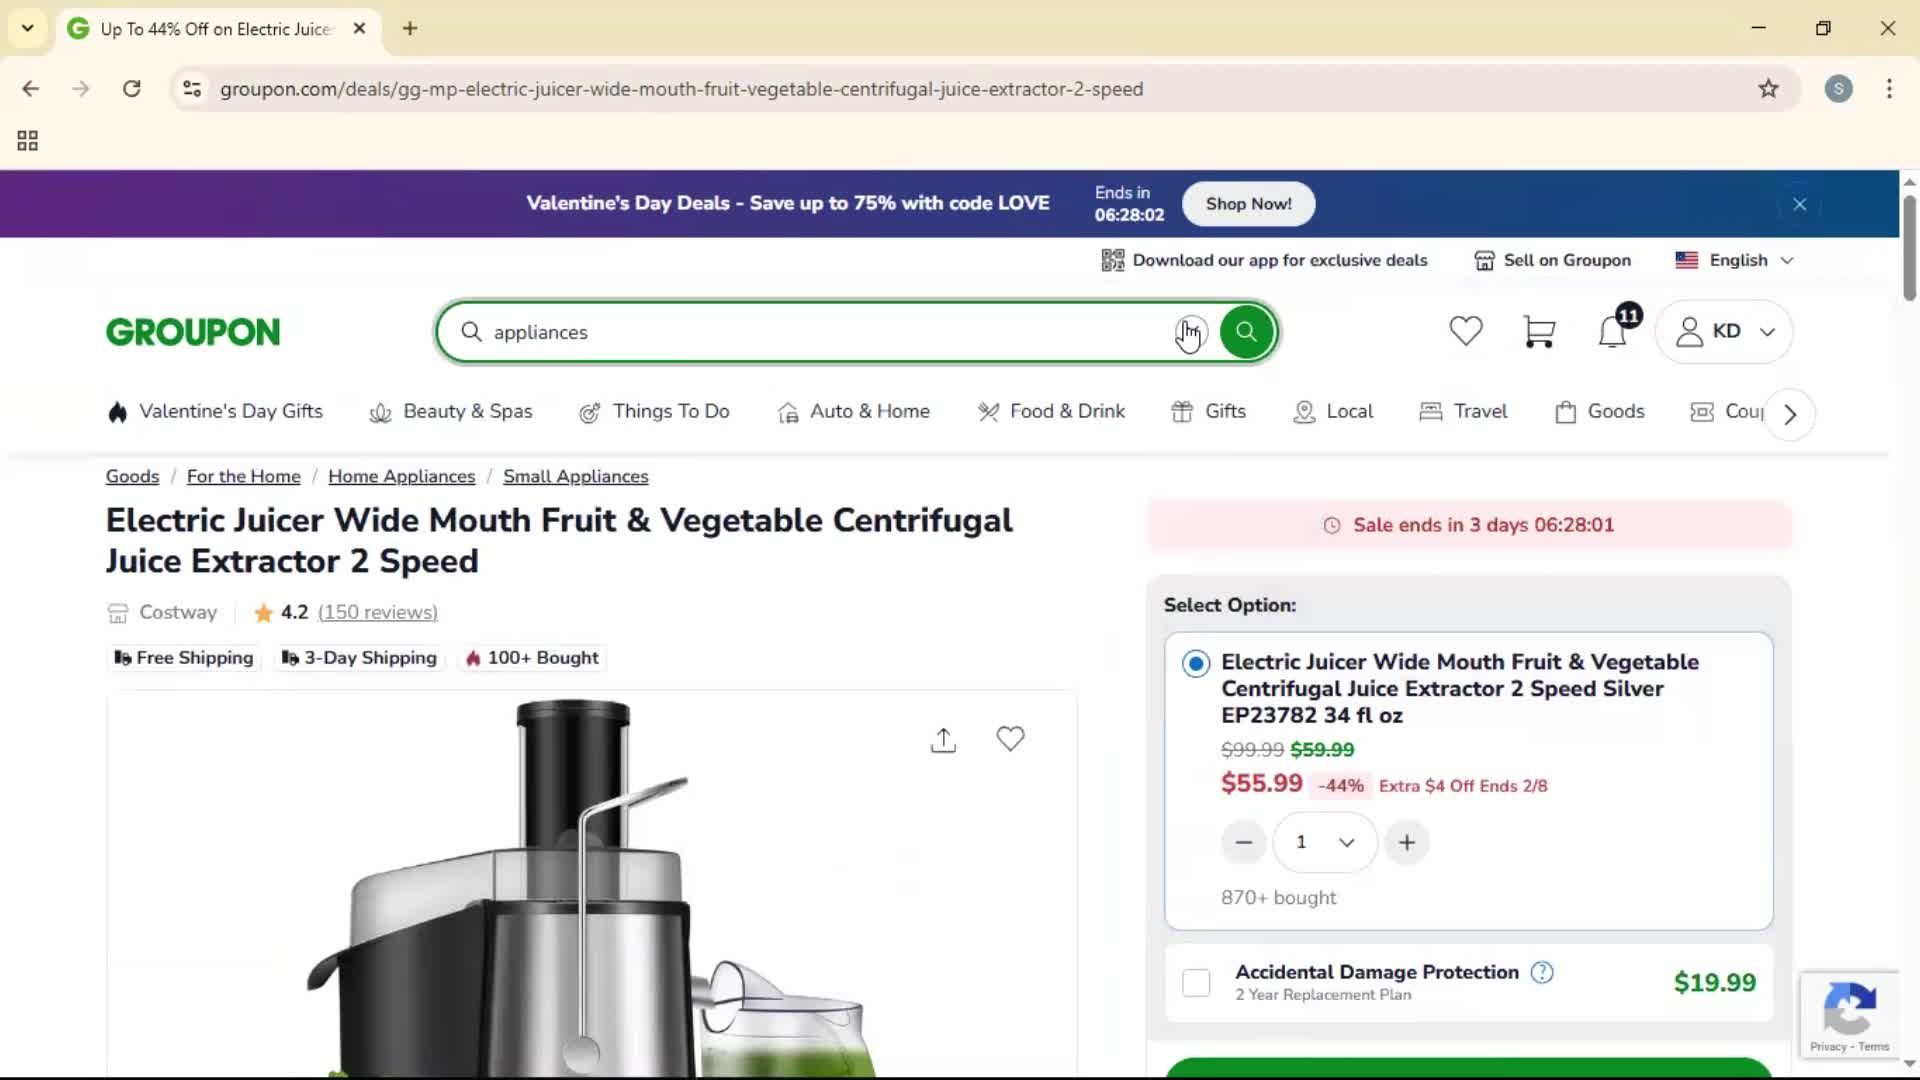Favorite the product image with the heart icon
Screen dimensions: 1920x1080
1011,739
